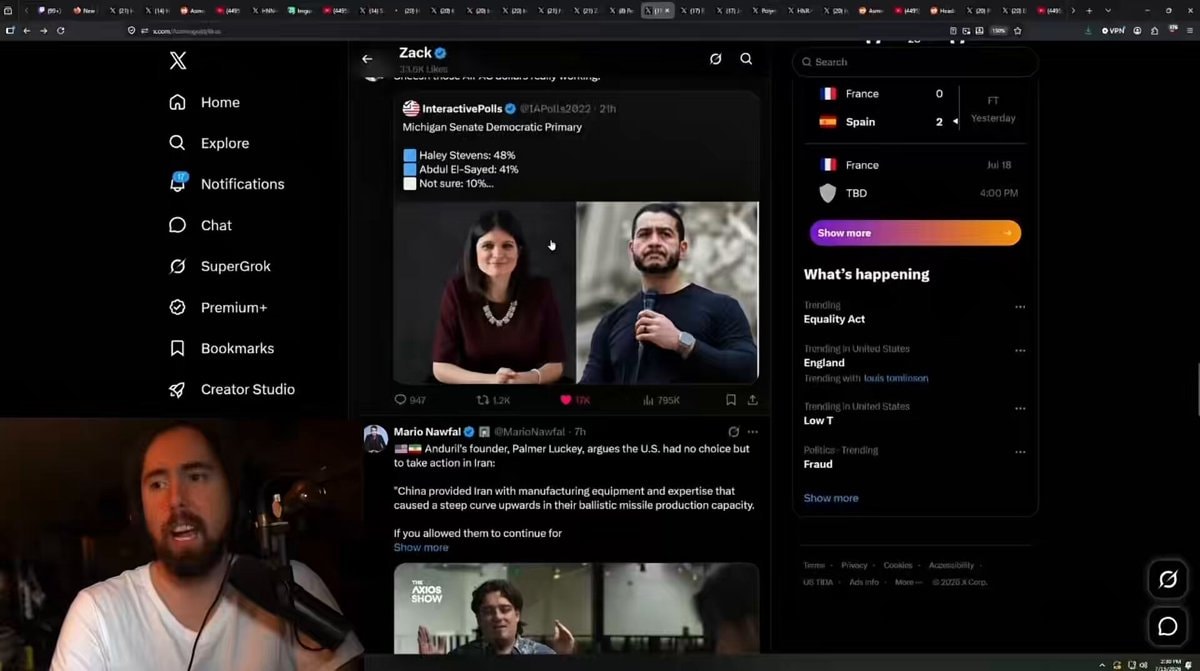Click the Search input field
This screenshot has width=1200, height=671.
coord(915,62)
